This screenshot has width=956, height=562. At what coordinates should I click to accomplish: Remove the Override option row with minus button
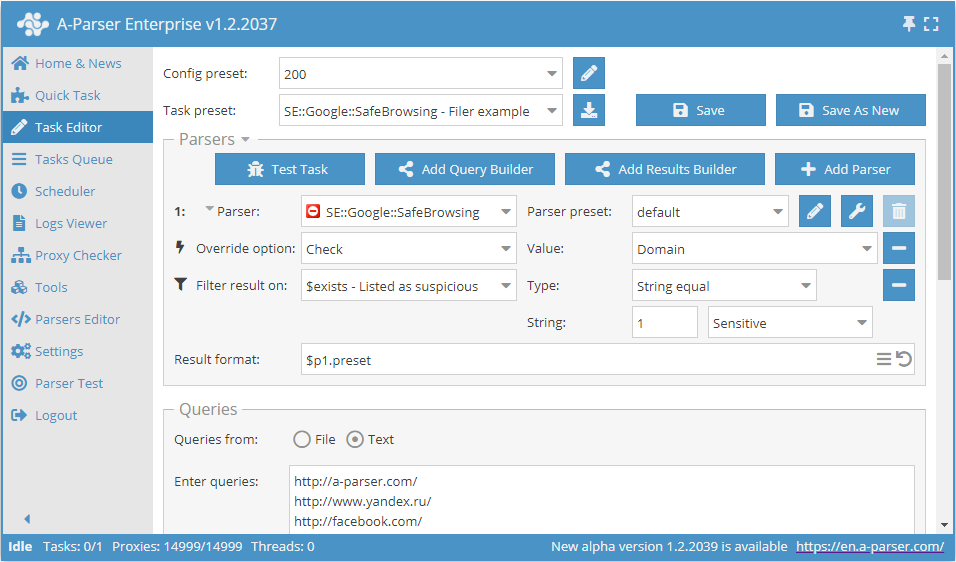click(x=898, y=249)
